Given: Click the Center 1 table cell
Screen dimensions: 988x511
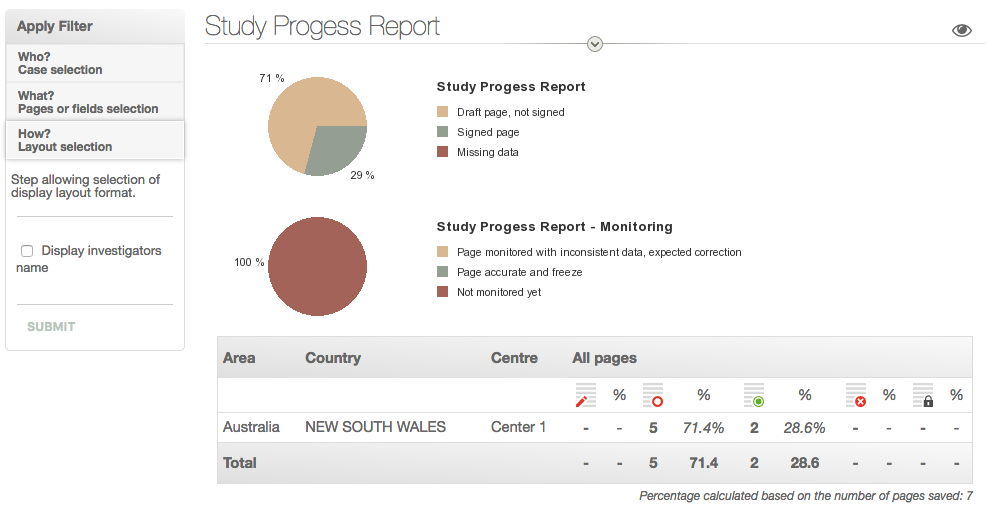Looking at the screenshot, I should 518,427.
